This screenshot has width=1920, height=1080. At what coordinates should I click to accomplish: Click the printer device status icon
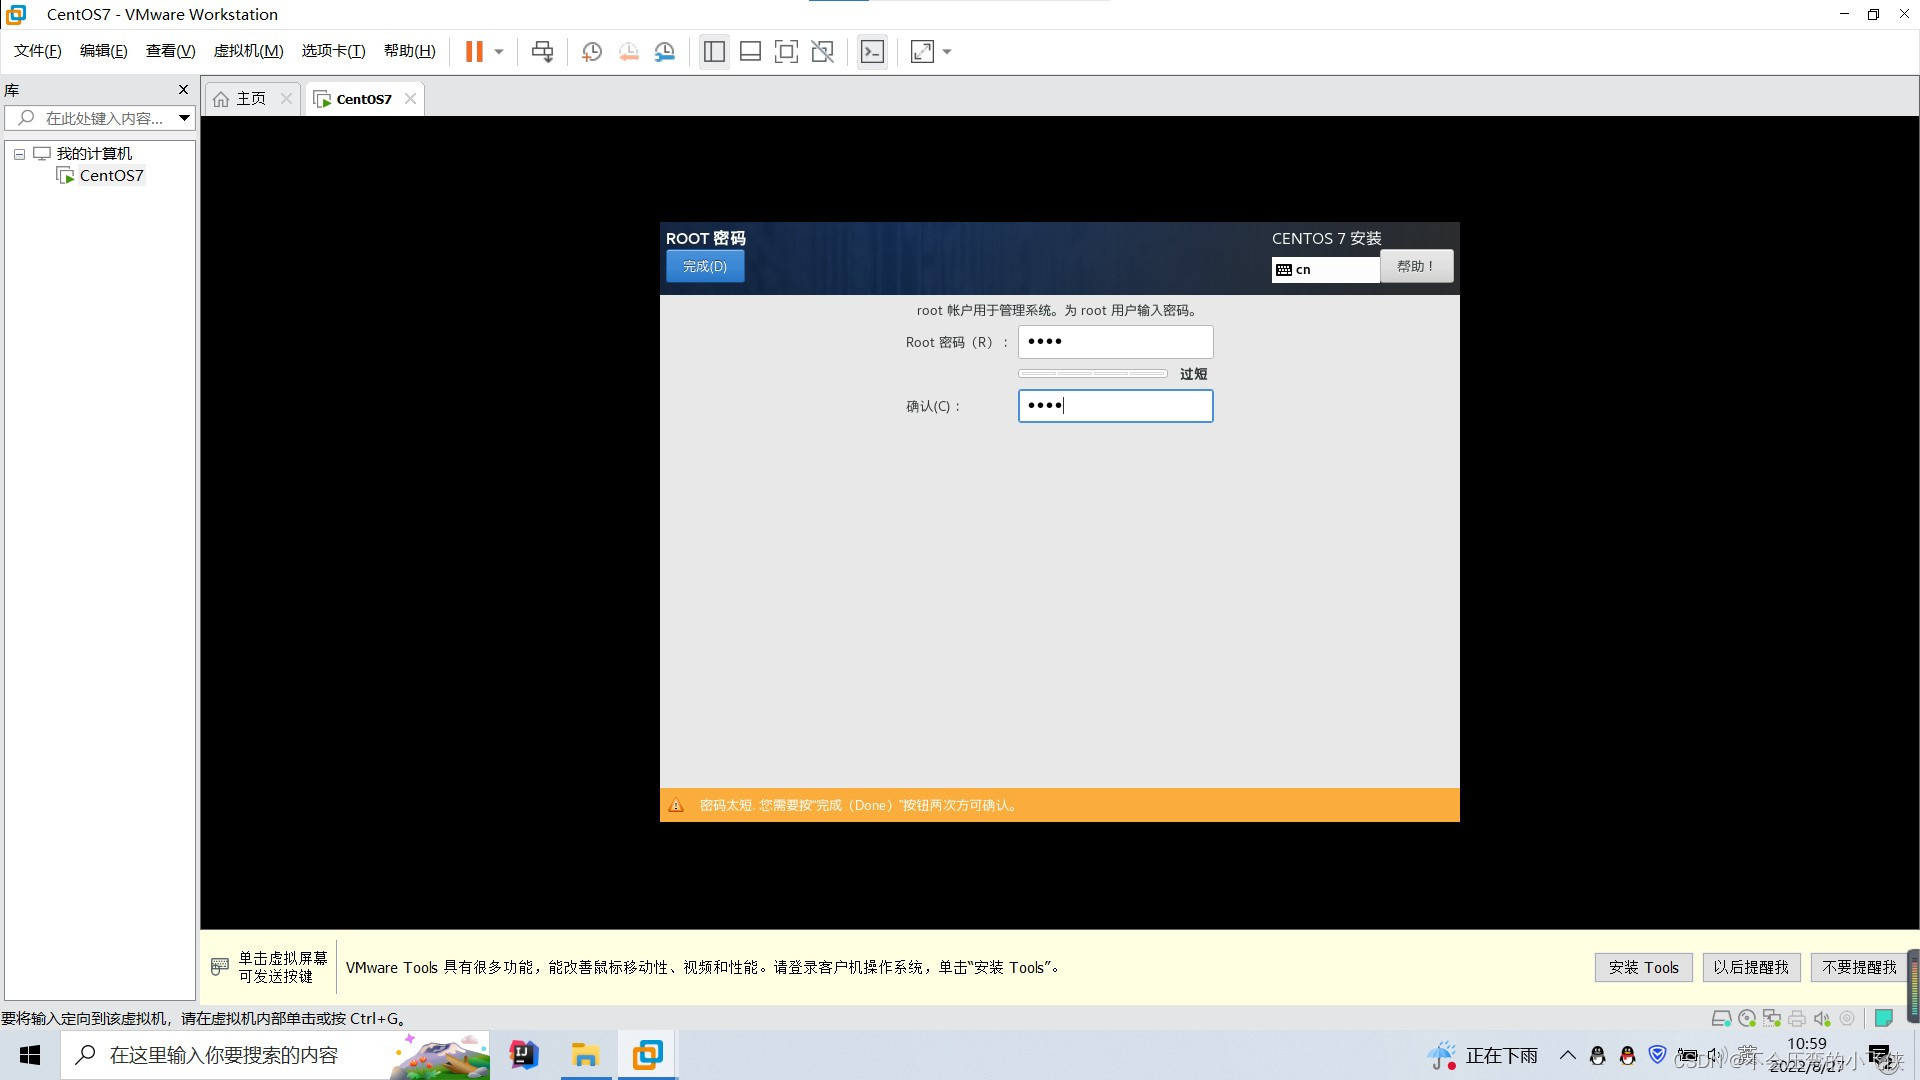click(1797, 1018)
